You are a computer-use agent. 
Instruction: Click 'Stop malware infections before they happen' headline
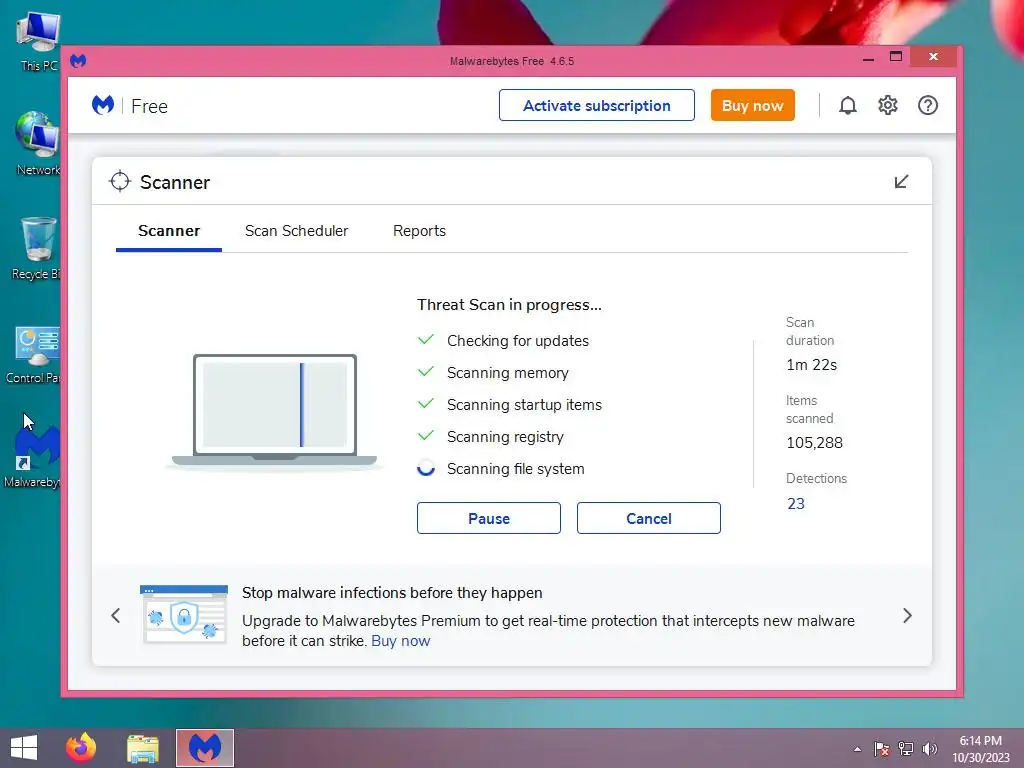pyautogui.click(x=392, y=592)
